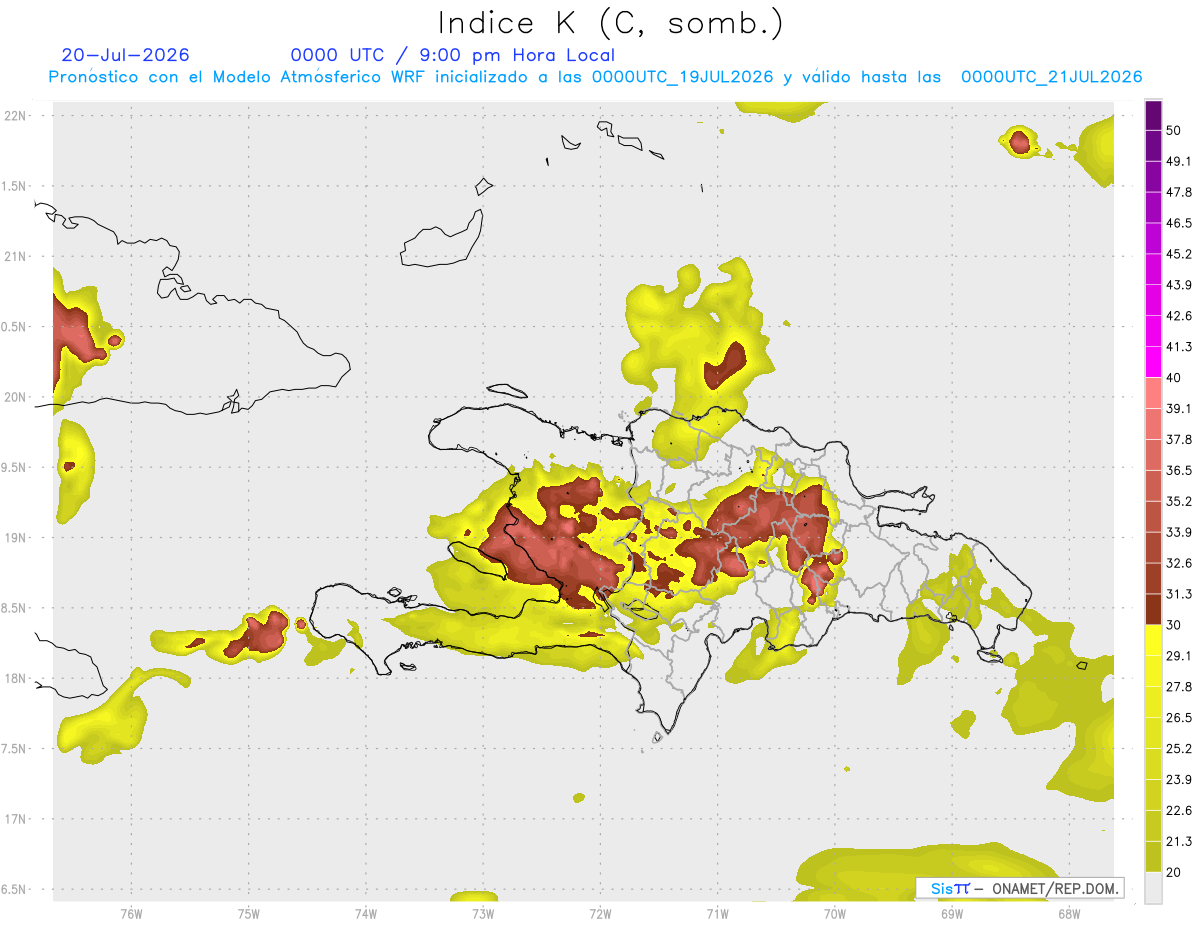Click legend value '46.5'
Screen dimensions: 1200x927
(1179, 223)
